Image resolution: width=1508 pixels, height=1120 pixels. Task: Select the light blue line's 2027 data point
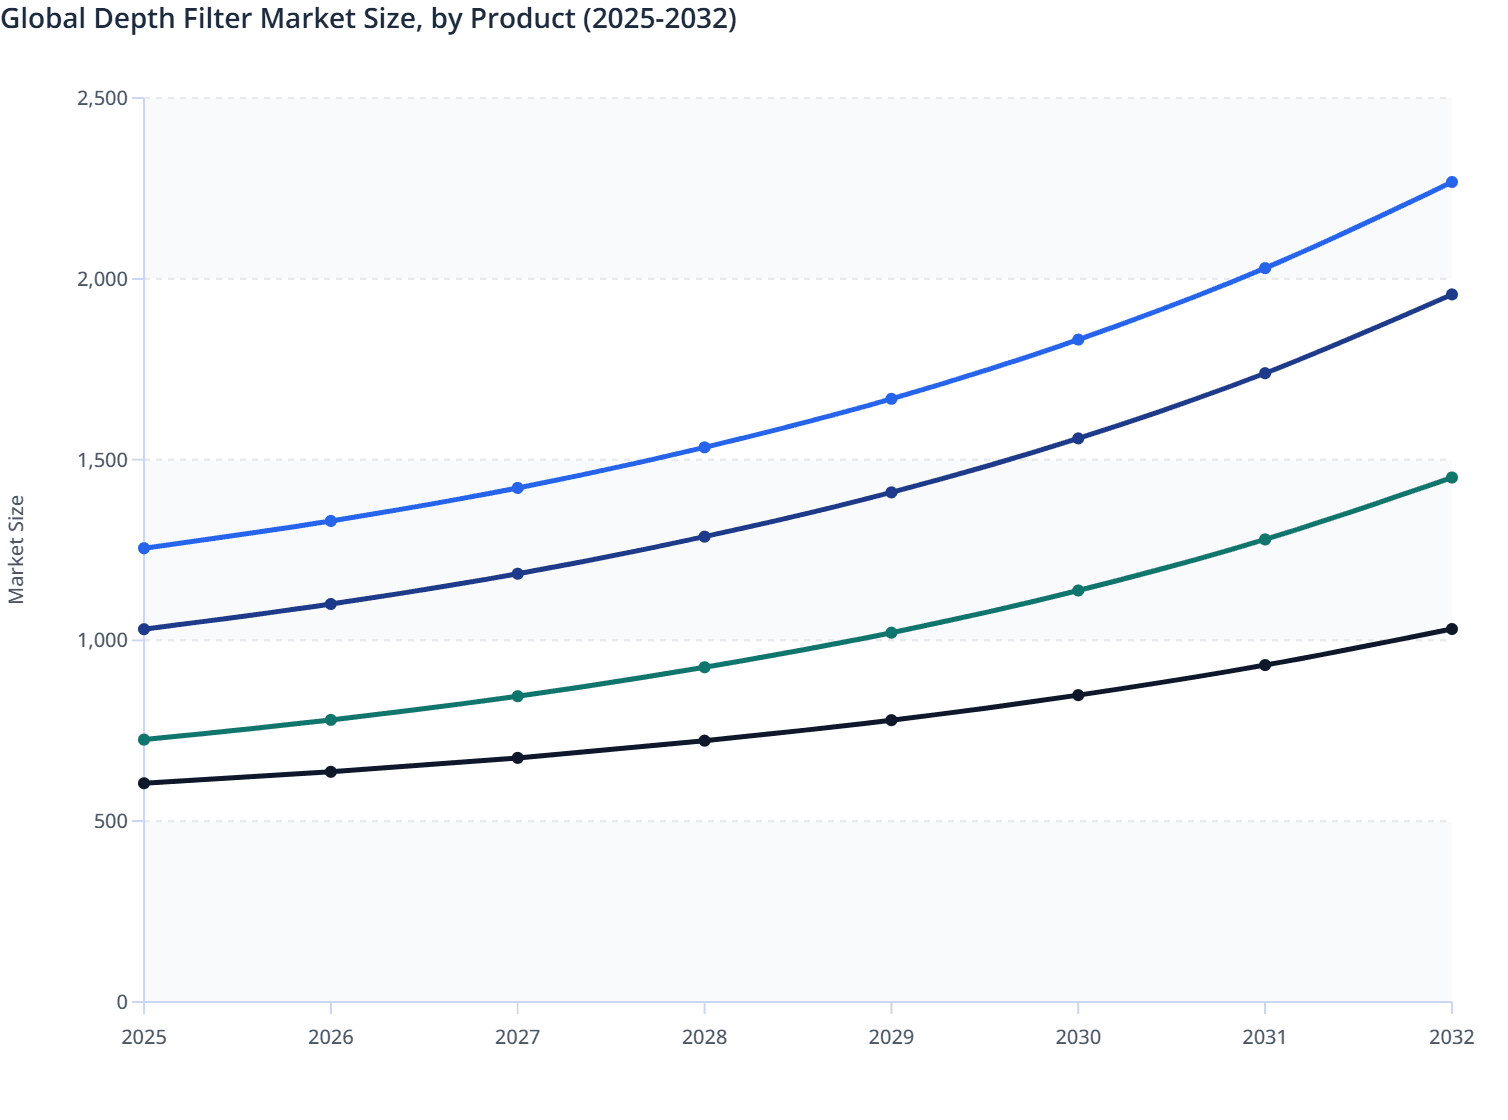tap(517, 488)
